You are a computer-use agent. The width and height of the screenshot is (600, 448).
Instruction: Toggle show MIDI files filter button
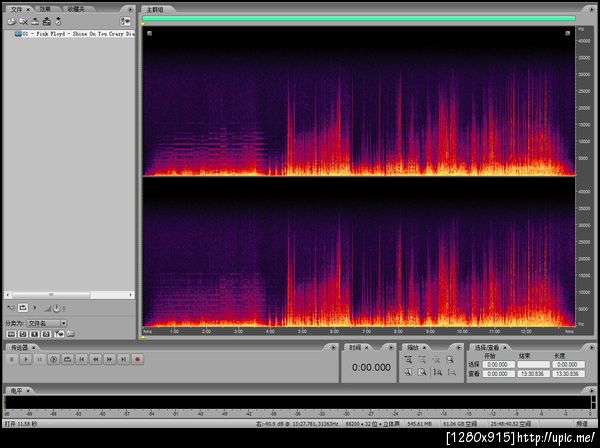tap(46, 334)
